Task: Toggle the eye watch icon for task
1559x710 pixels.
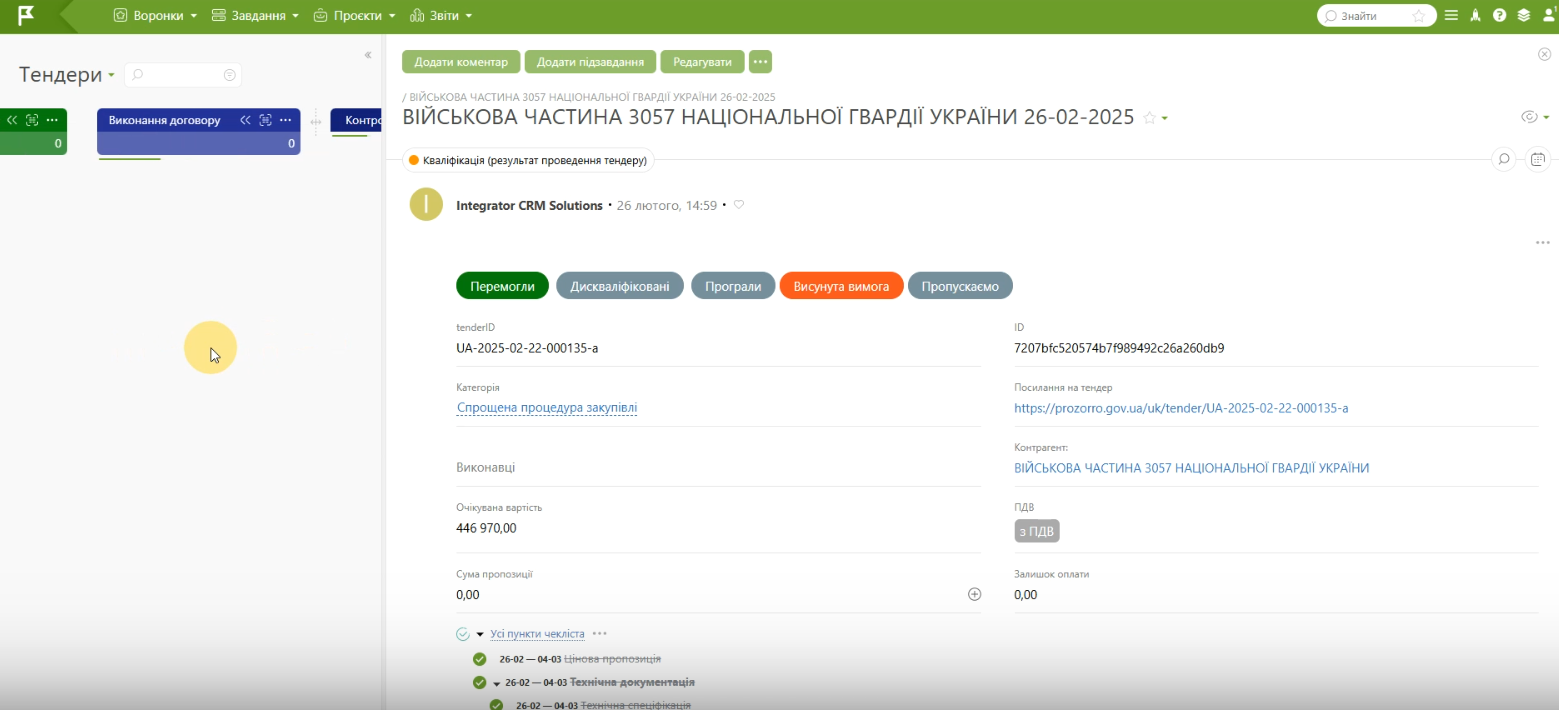Action: (x=1529, y=117)
